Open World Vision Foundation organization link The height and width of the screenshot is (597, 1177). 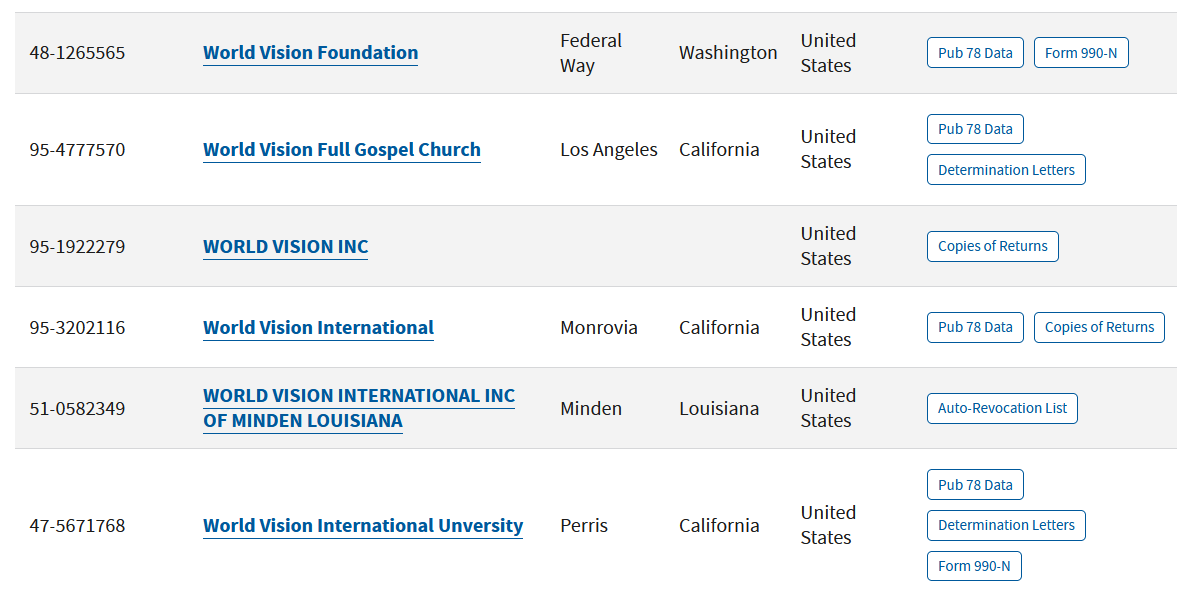(x=310, y=53)
